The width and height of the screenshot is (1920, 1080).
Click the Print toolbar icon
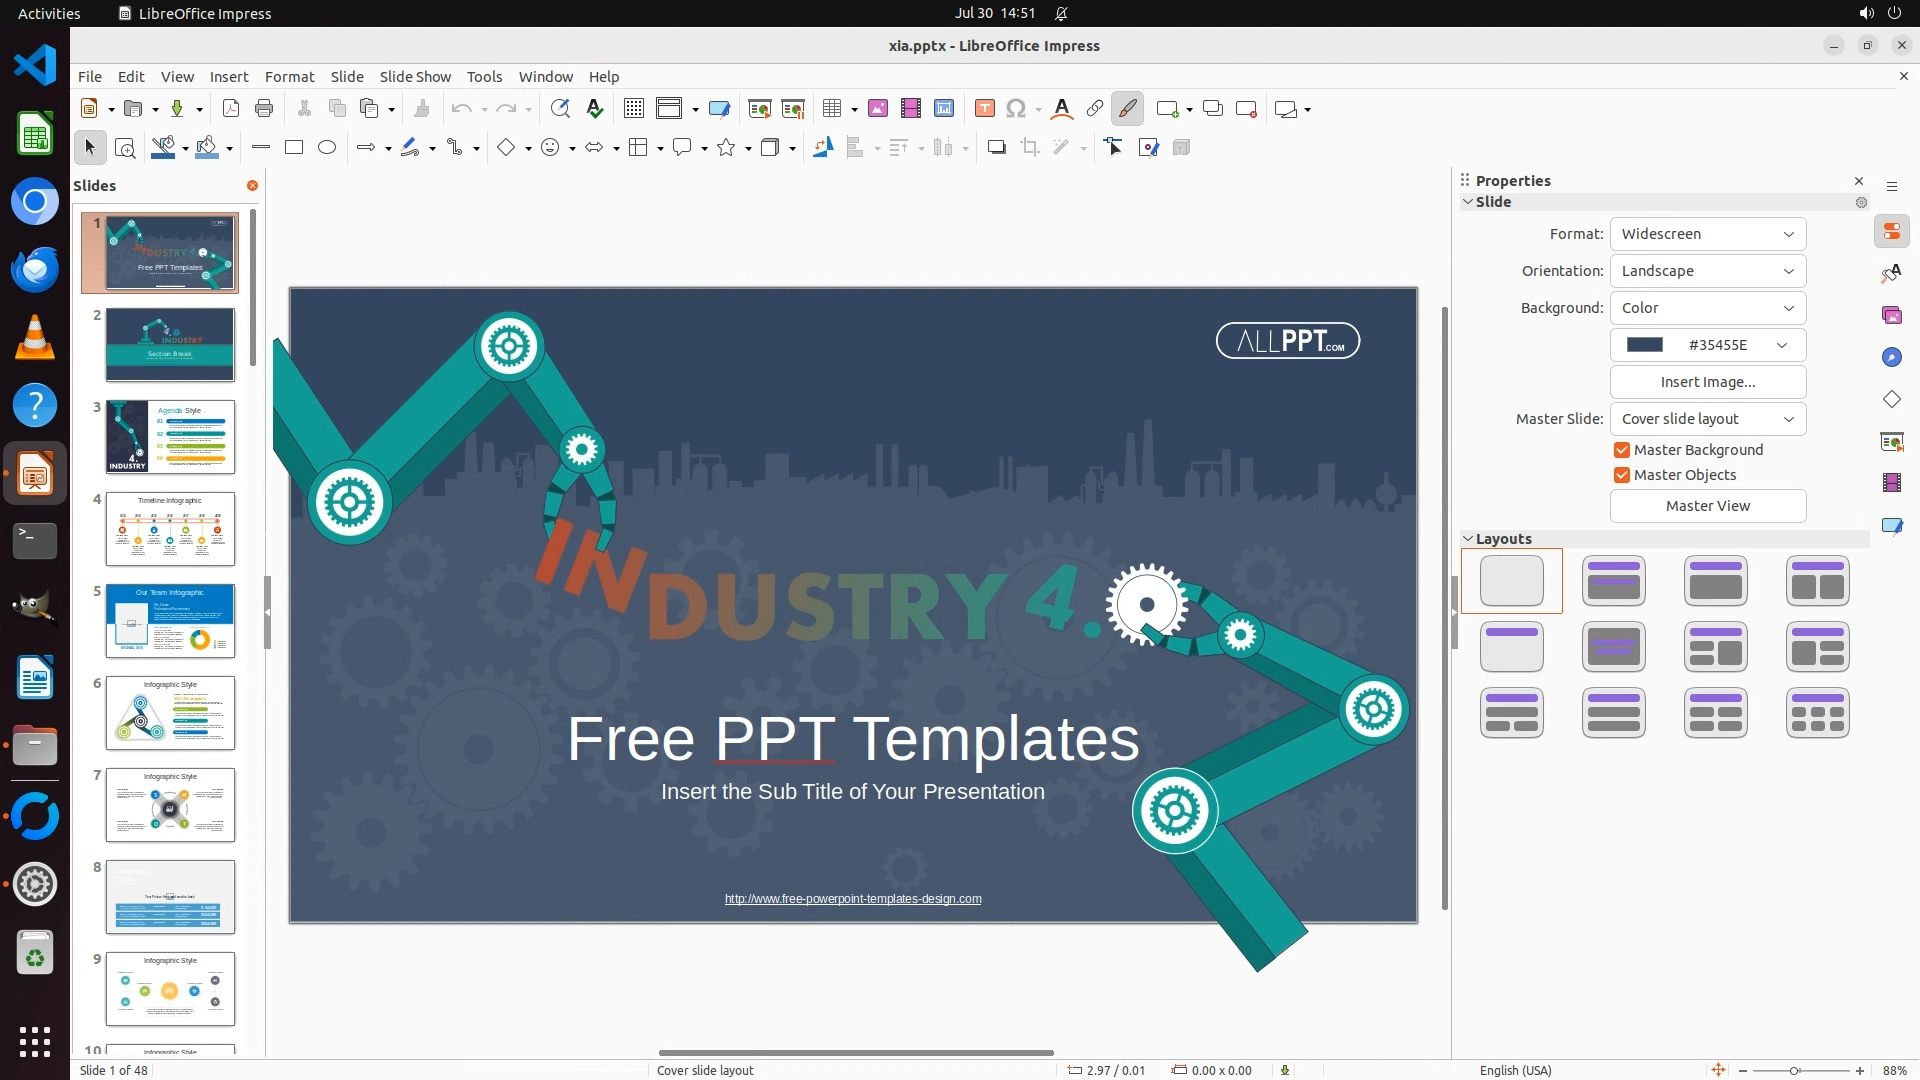(x=264, y=109)
